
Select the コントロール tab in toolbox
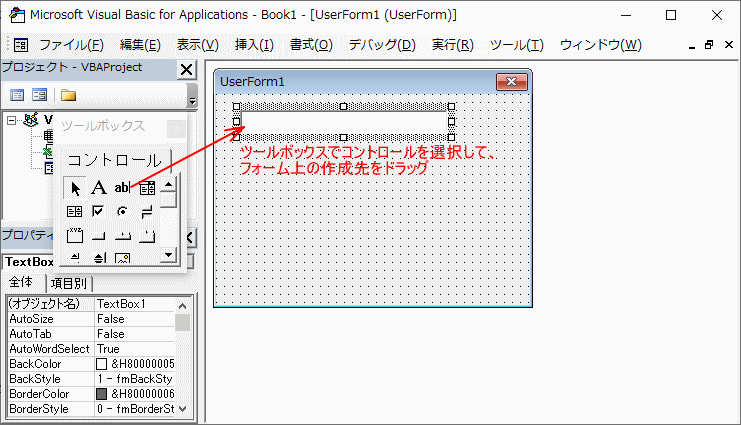coord(114,161)
